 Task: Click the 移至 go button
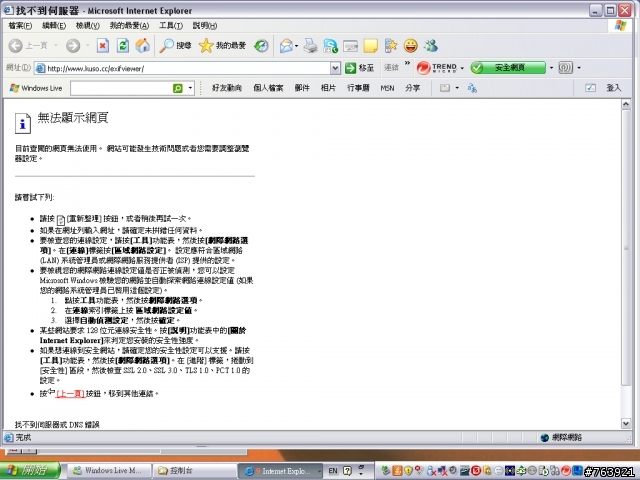pos(360,68)
